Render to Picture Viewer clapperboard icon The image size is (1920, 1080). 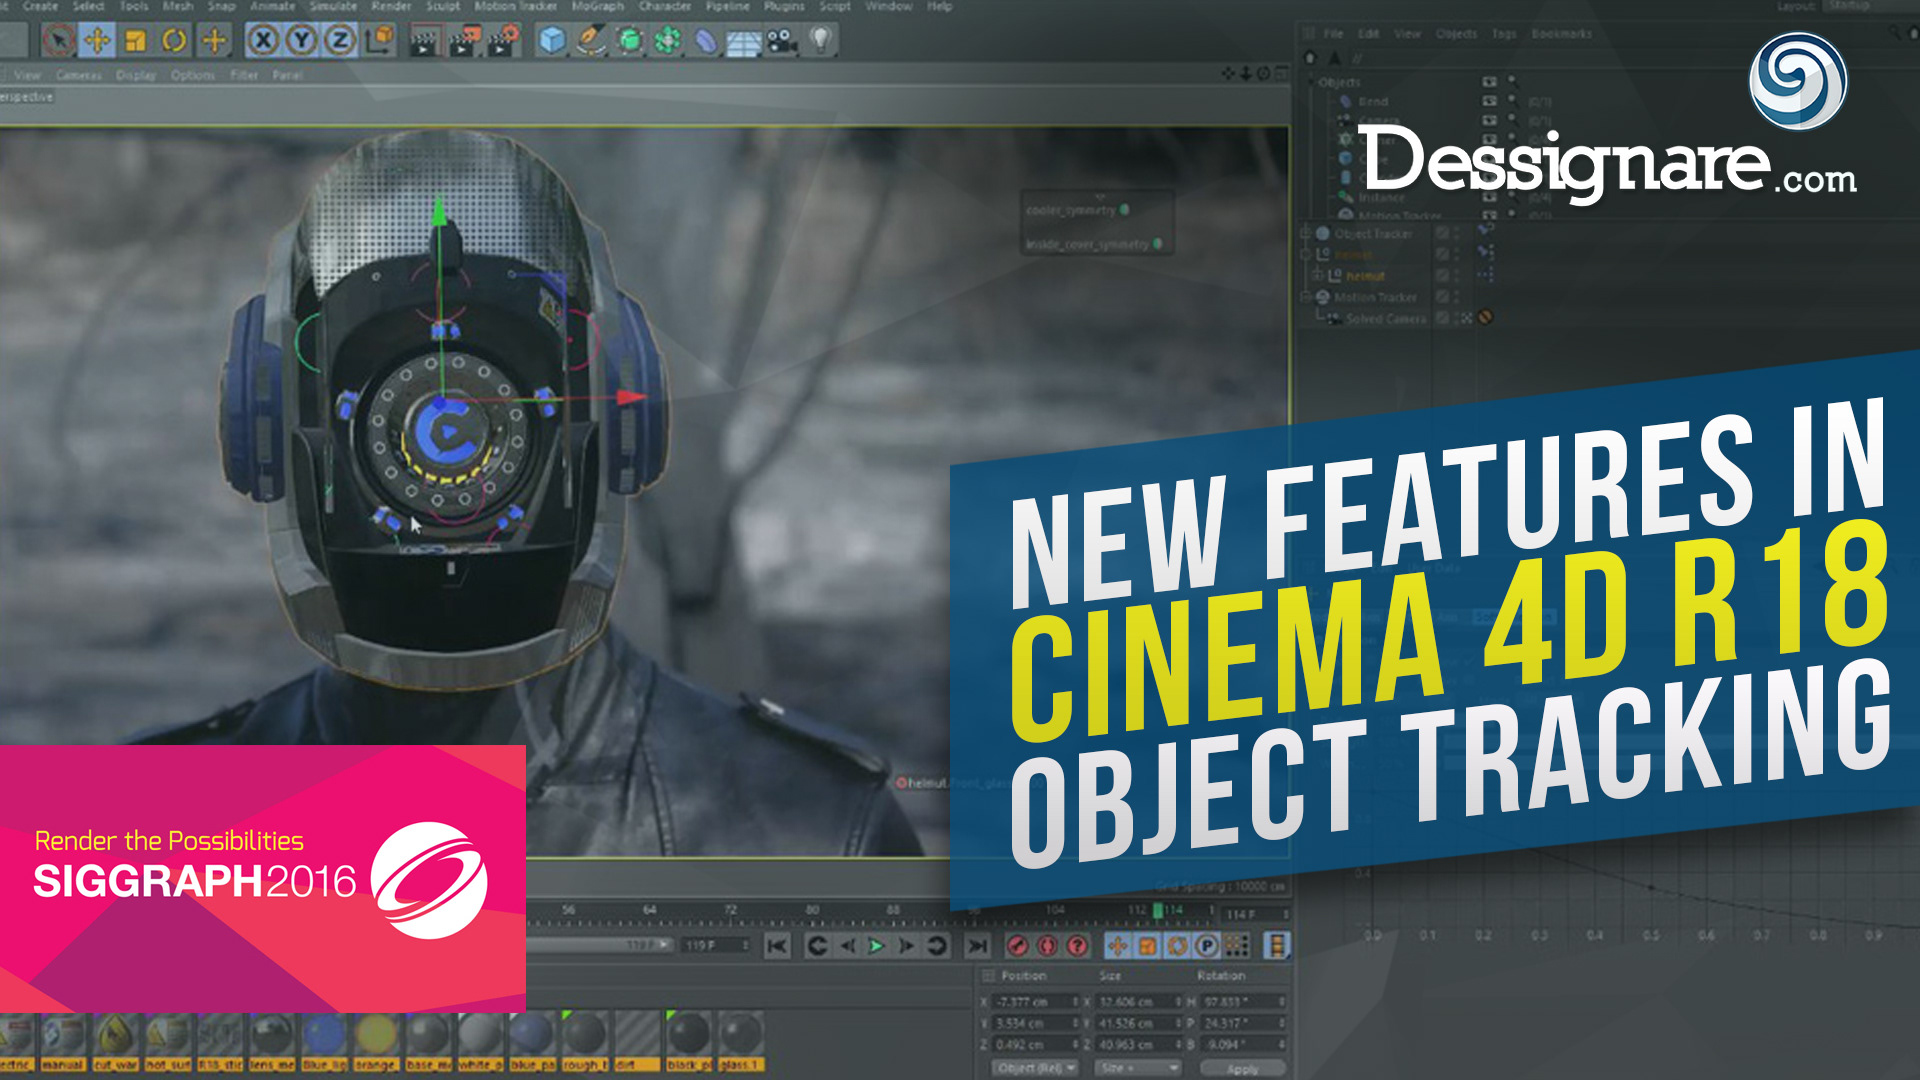pos(463,41)
